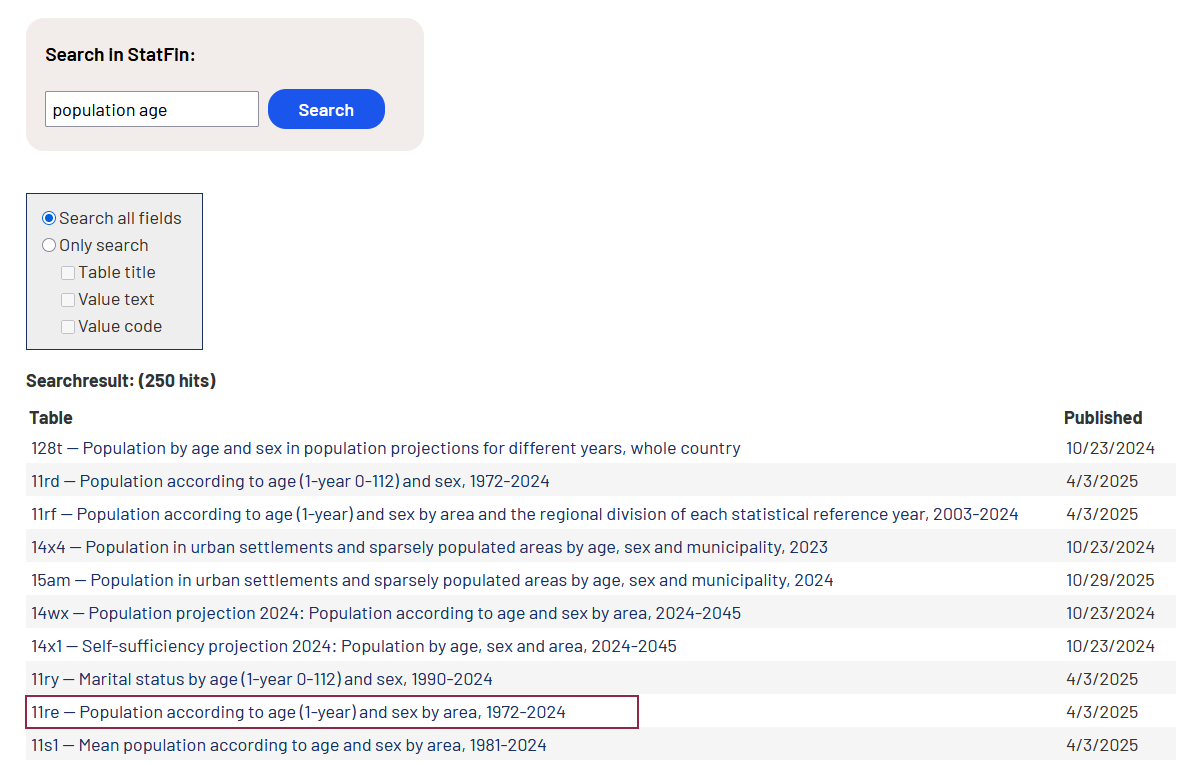Open table 14x4 urban settlements 2023
1188x765 pixels.
click(429, 547)
